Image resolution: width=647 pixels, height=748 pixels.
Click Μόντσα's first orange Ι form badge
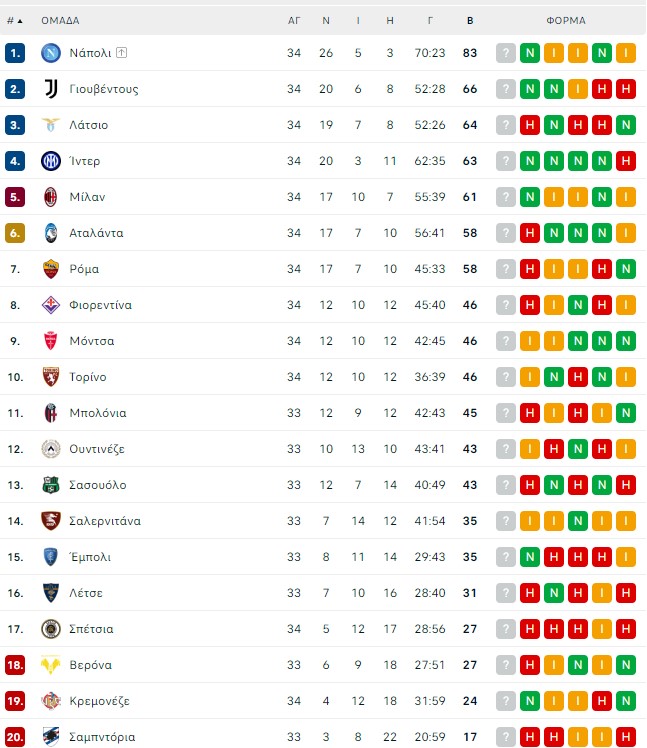(x=530, y=341)
